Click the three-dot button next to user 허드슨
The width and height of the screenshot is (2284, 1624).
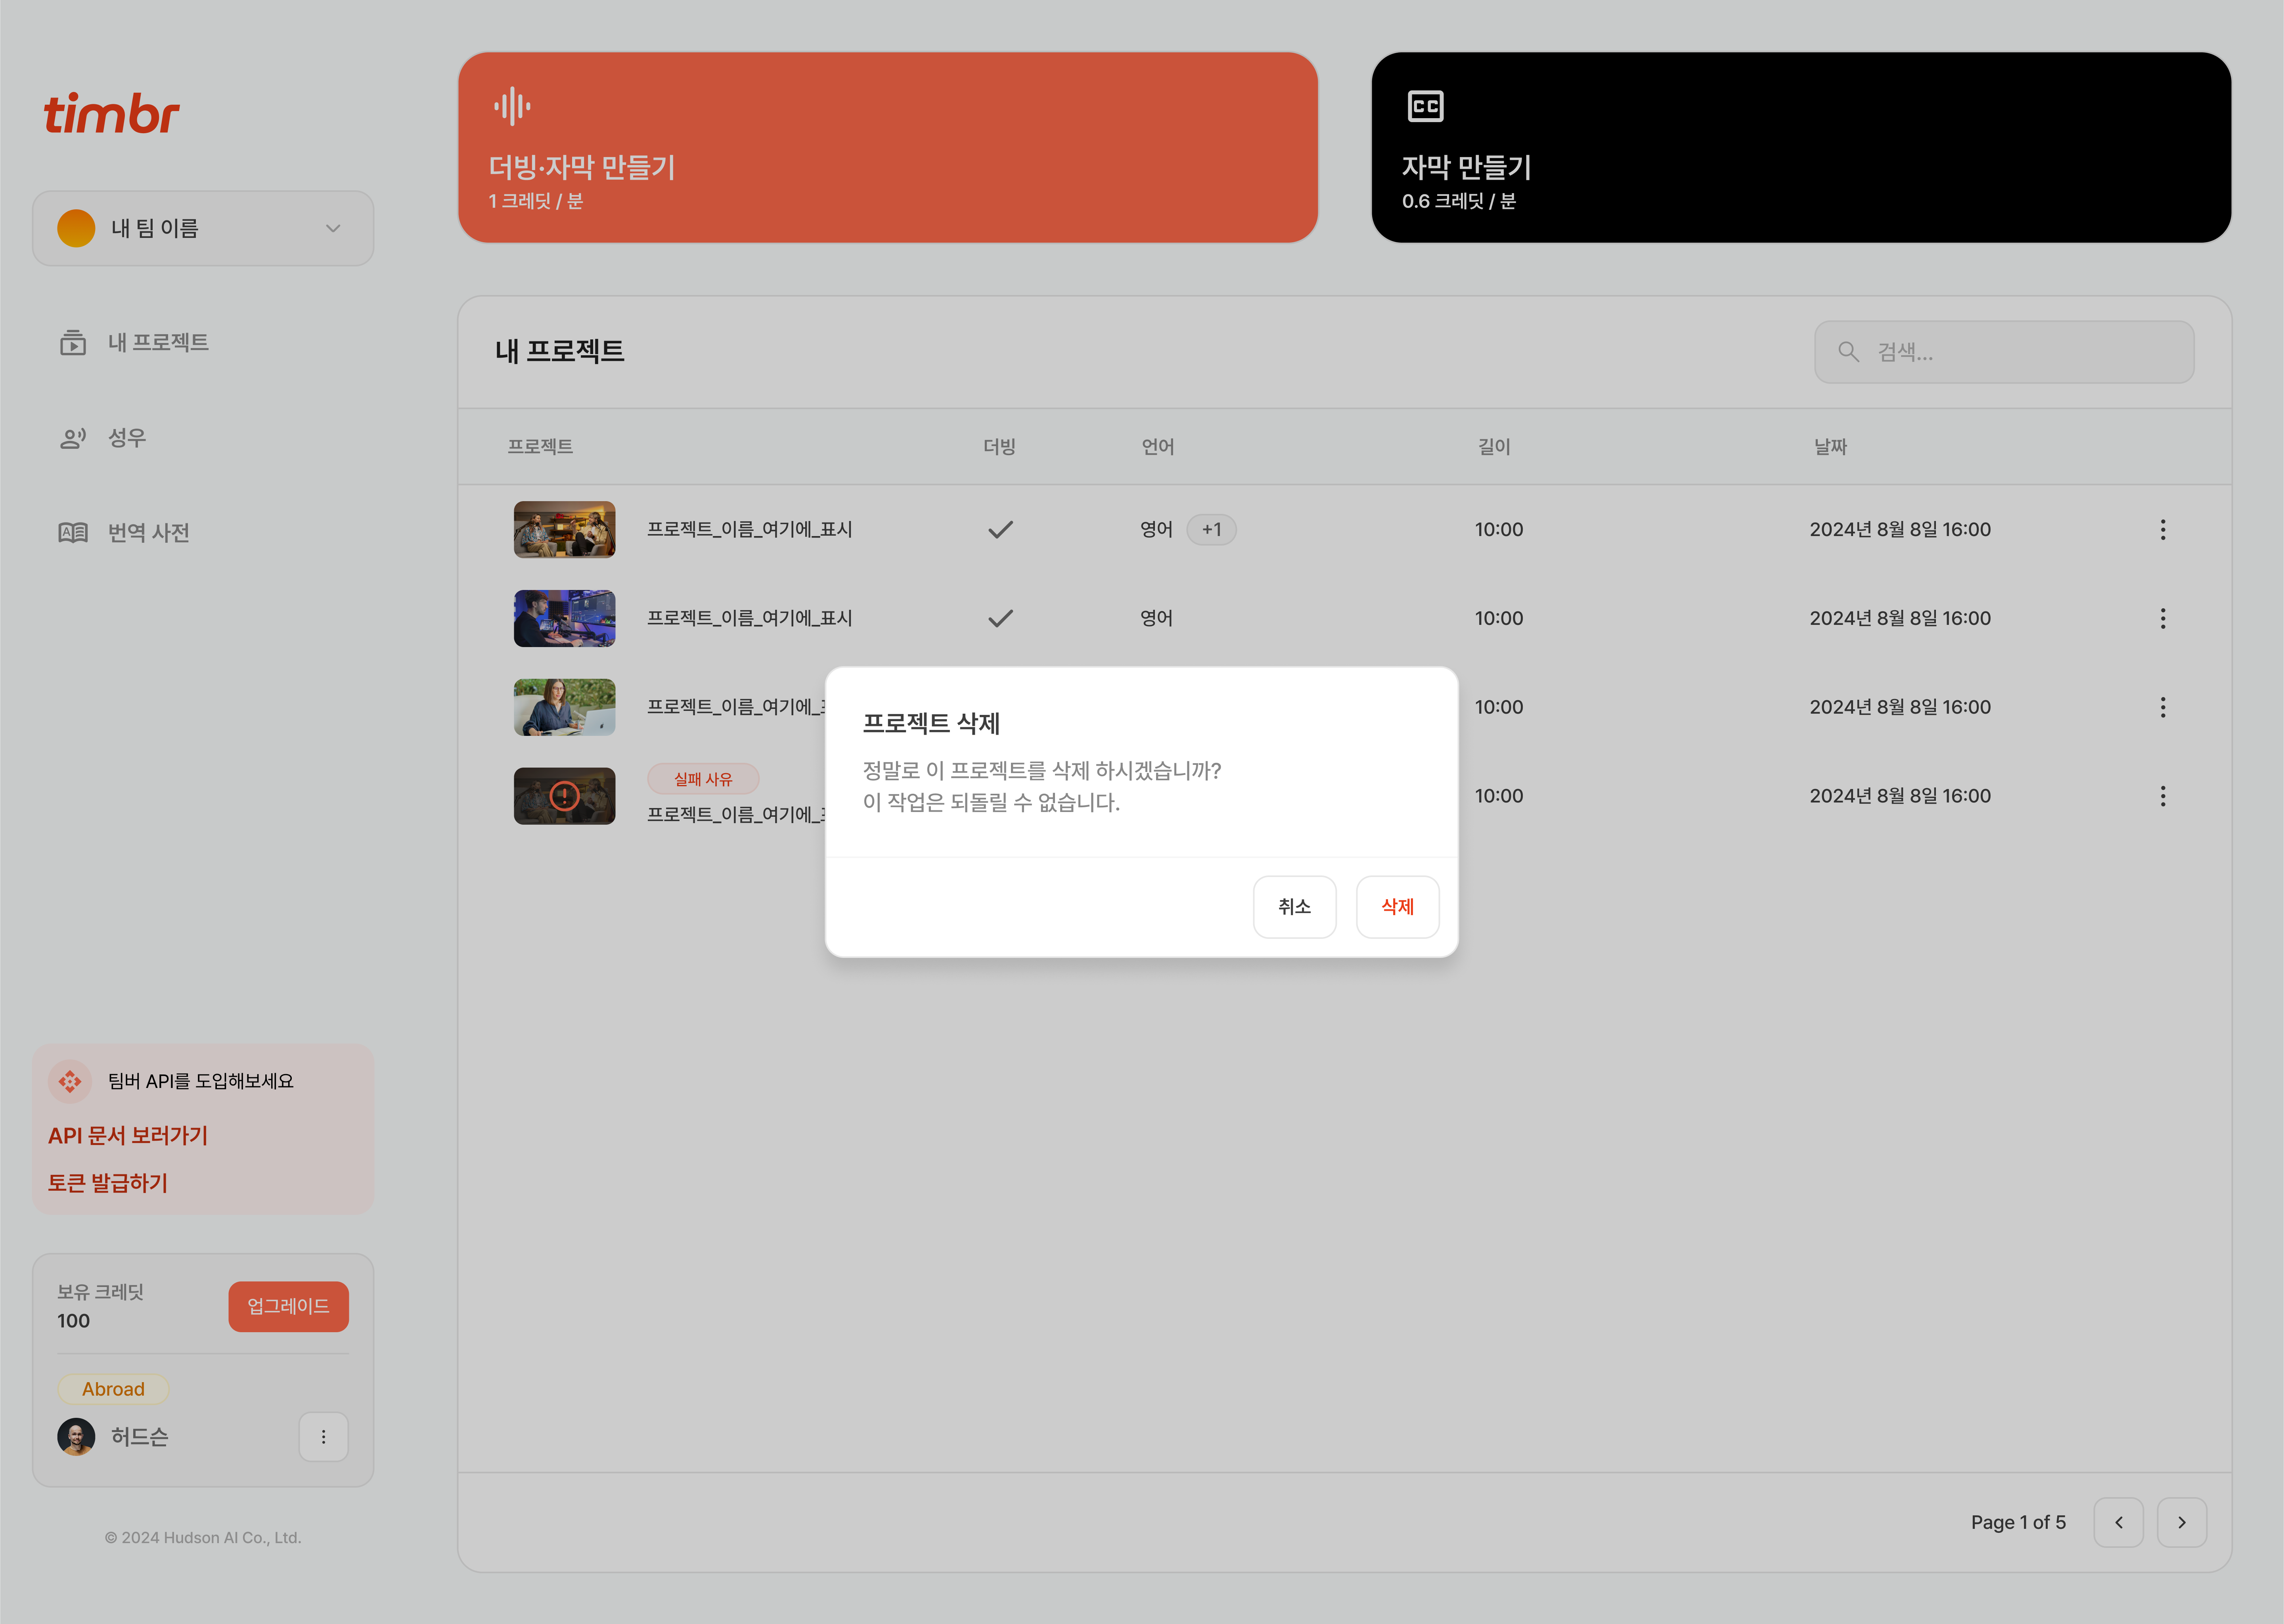pyautogui.click(x=323, y=1437)
